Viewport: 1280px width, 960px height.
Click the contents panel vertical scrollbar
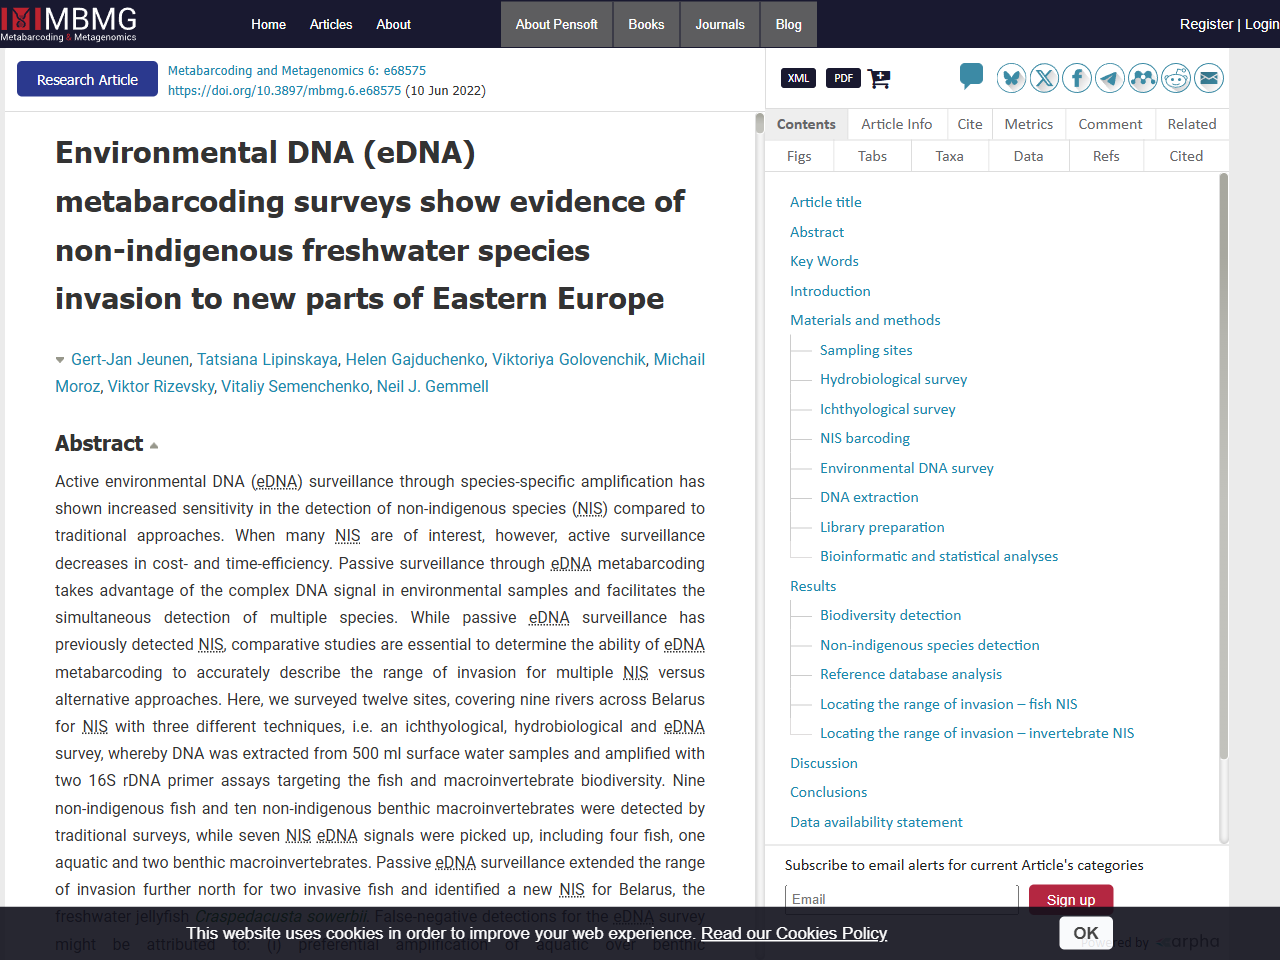pos(1223,465)
